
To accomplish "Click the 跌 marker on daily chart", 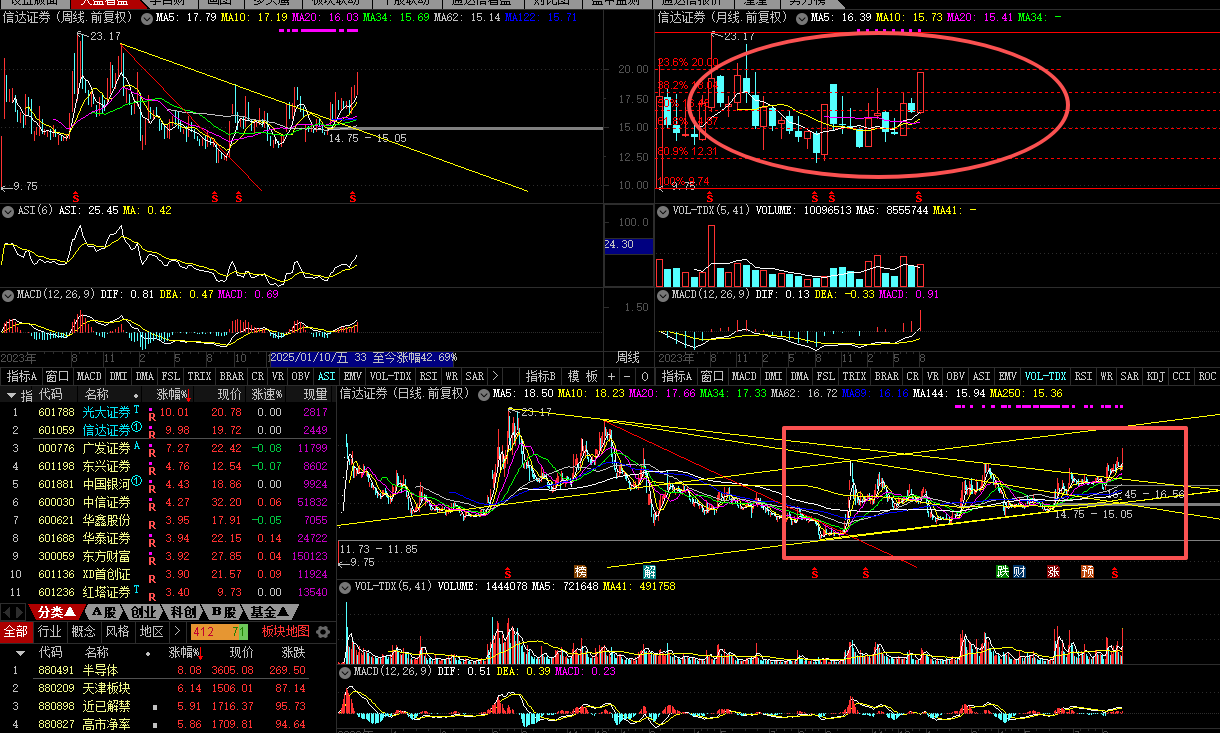I will coord(1002,572).
